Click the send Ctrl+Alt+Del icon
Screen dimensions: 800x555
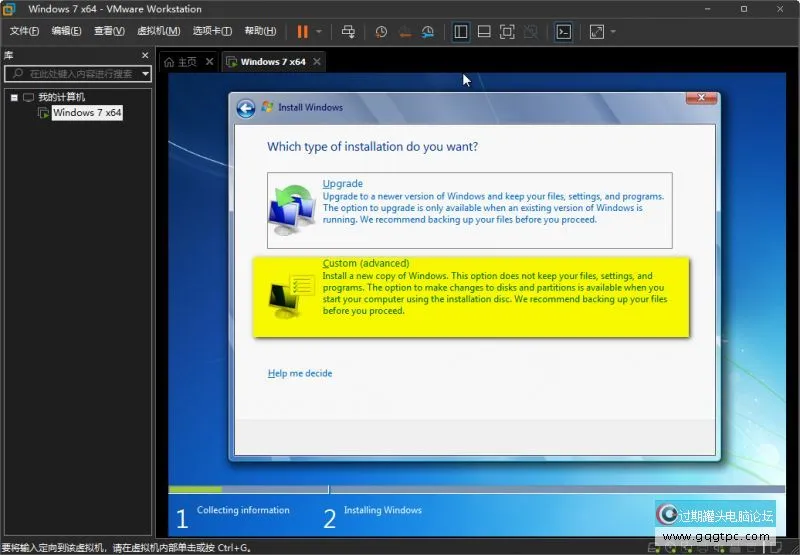tap(348, 31)
